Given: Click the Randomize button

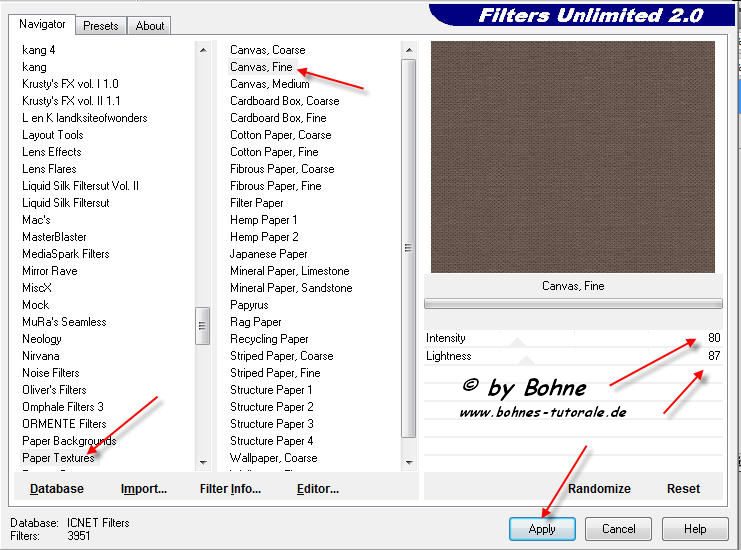Looking at the screenshot, I should pos(599,489).
